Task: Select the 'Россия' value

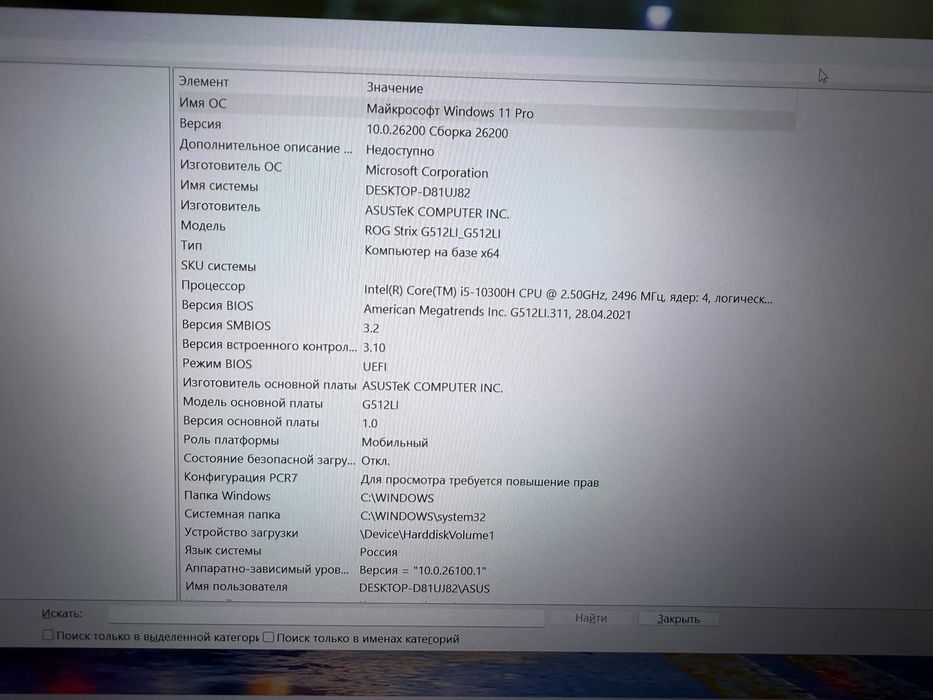Action: pyautogui.click(x=379, y=552)
